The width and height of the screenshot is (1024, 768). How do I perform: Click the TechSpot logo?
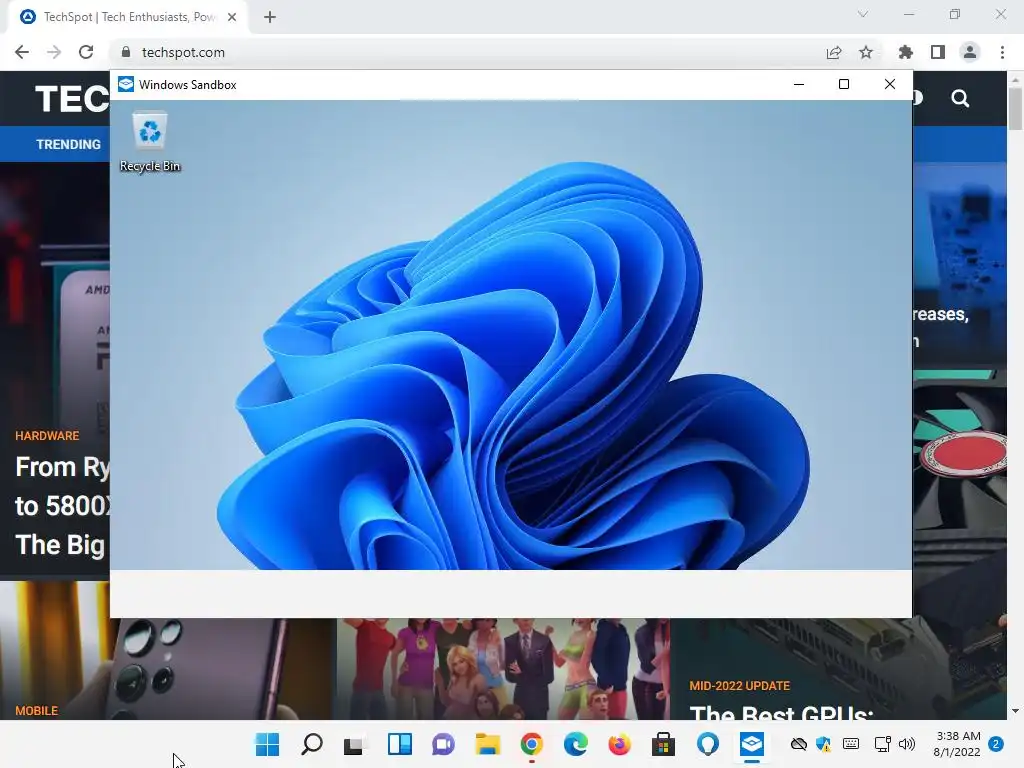[72, 99]
